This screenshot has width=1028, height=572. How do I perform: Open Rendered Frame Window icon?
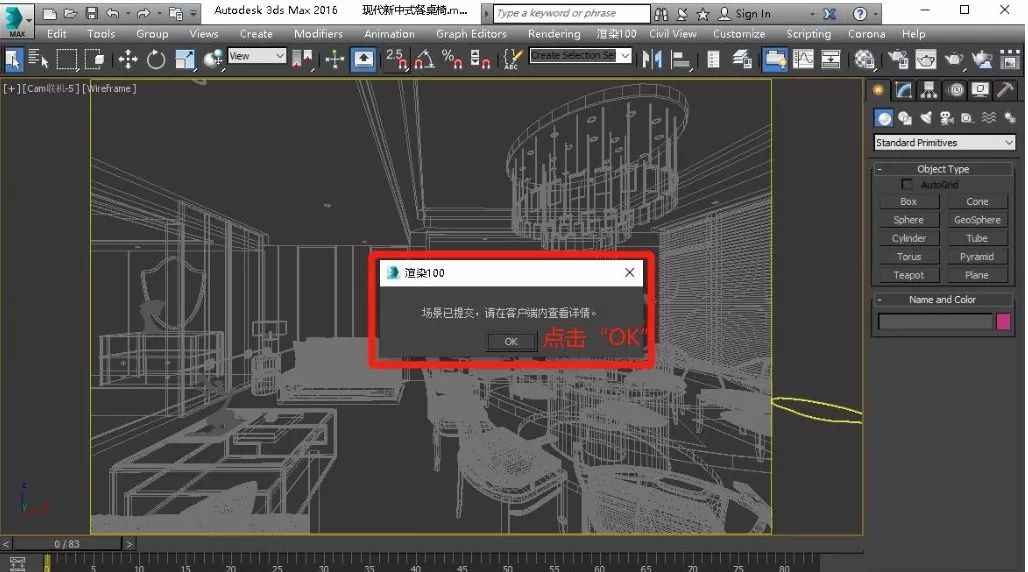pos(925,60)
